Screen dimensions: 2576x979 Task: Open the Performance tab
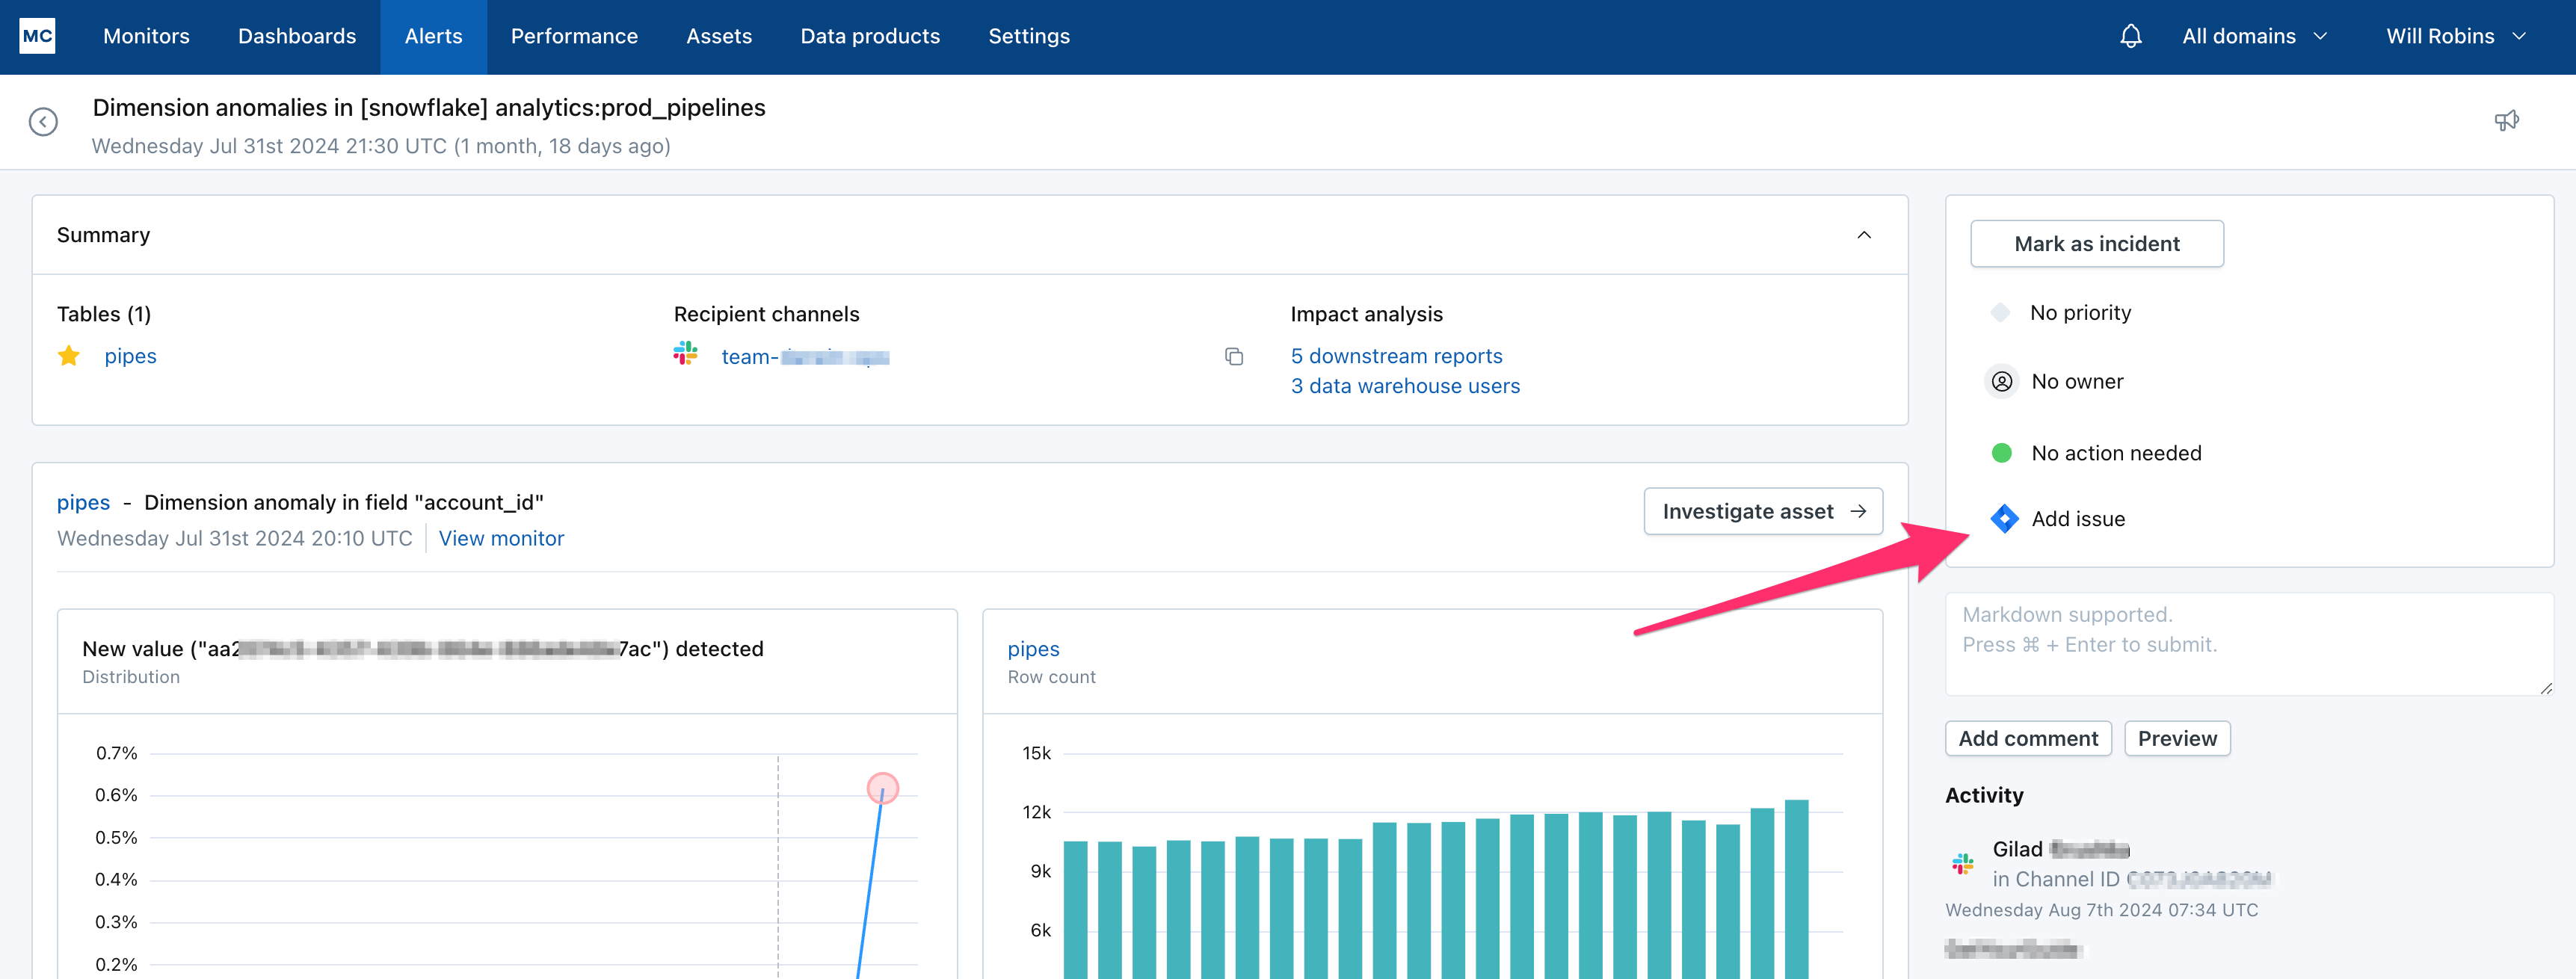pyautogui.click(x=574, y=37)
